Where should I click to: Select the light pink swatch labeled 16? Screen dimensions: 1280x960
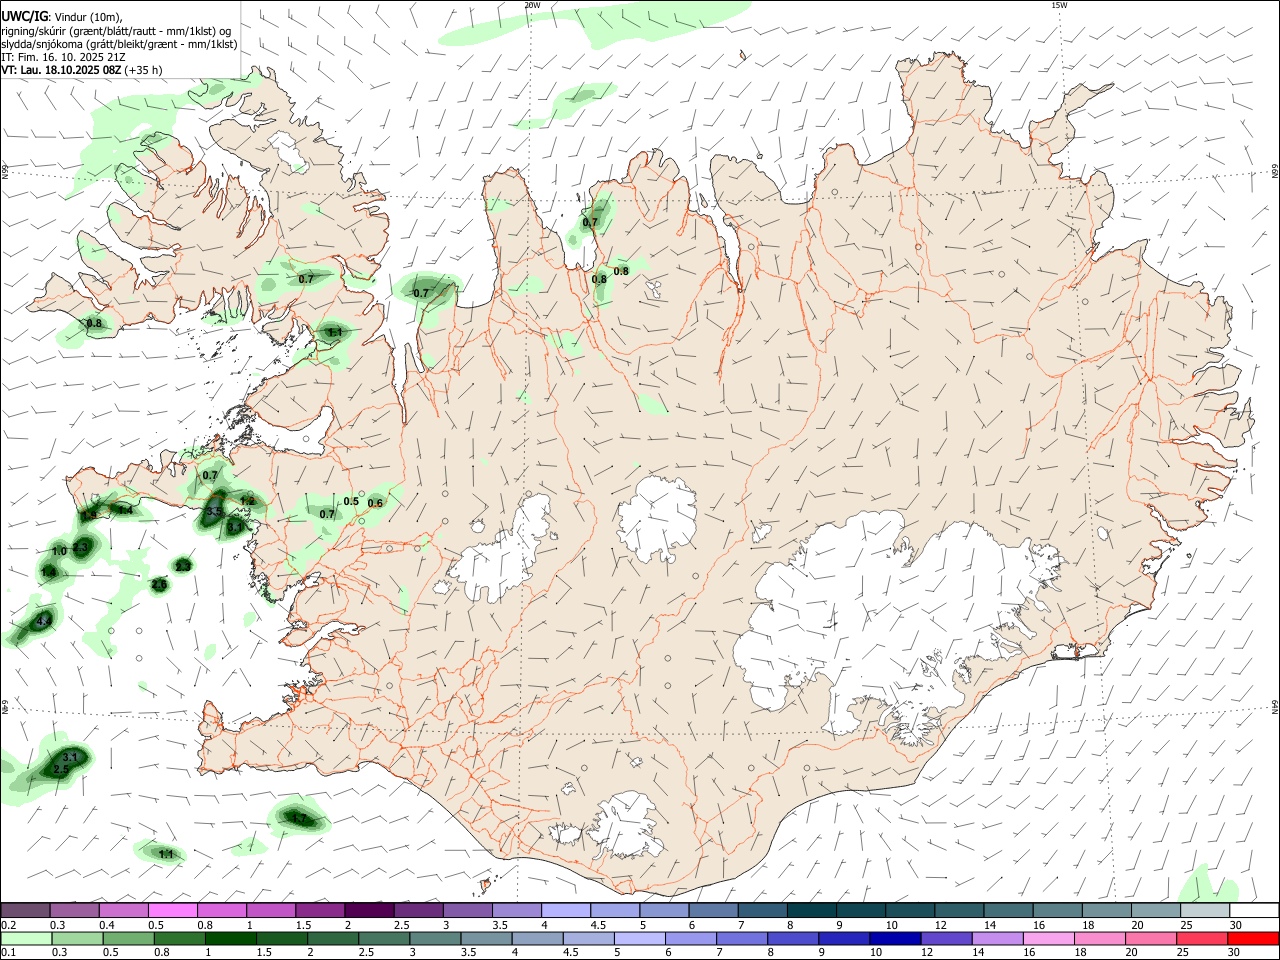tap(1049, 939)
